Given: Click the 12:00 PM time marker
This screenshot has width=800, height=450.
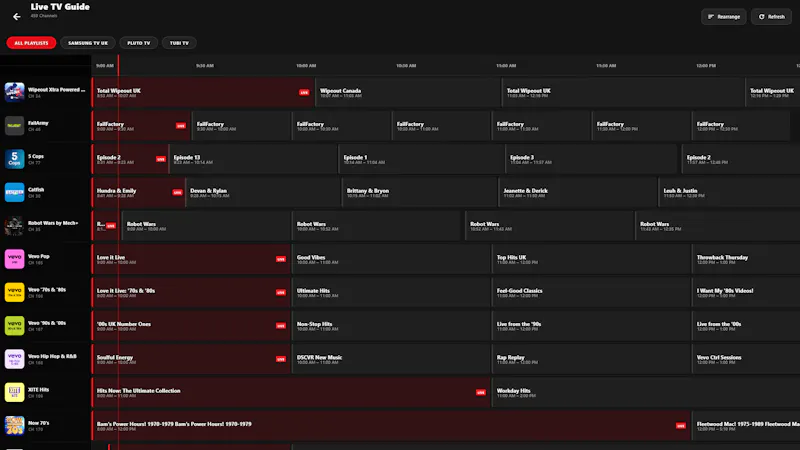Looking at the screenshot, I should tap(706, 66).
